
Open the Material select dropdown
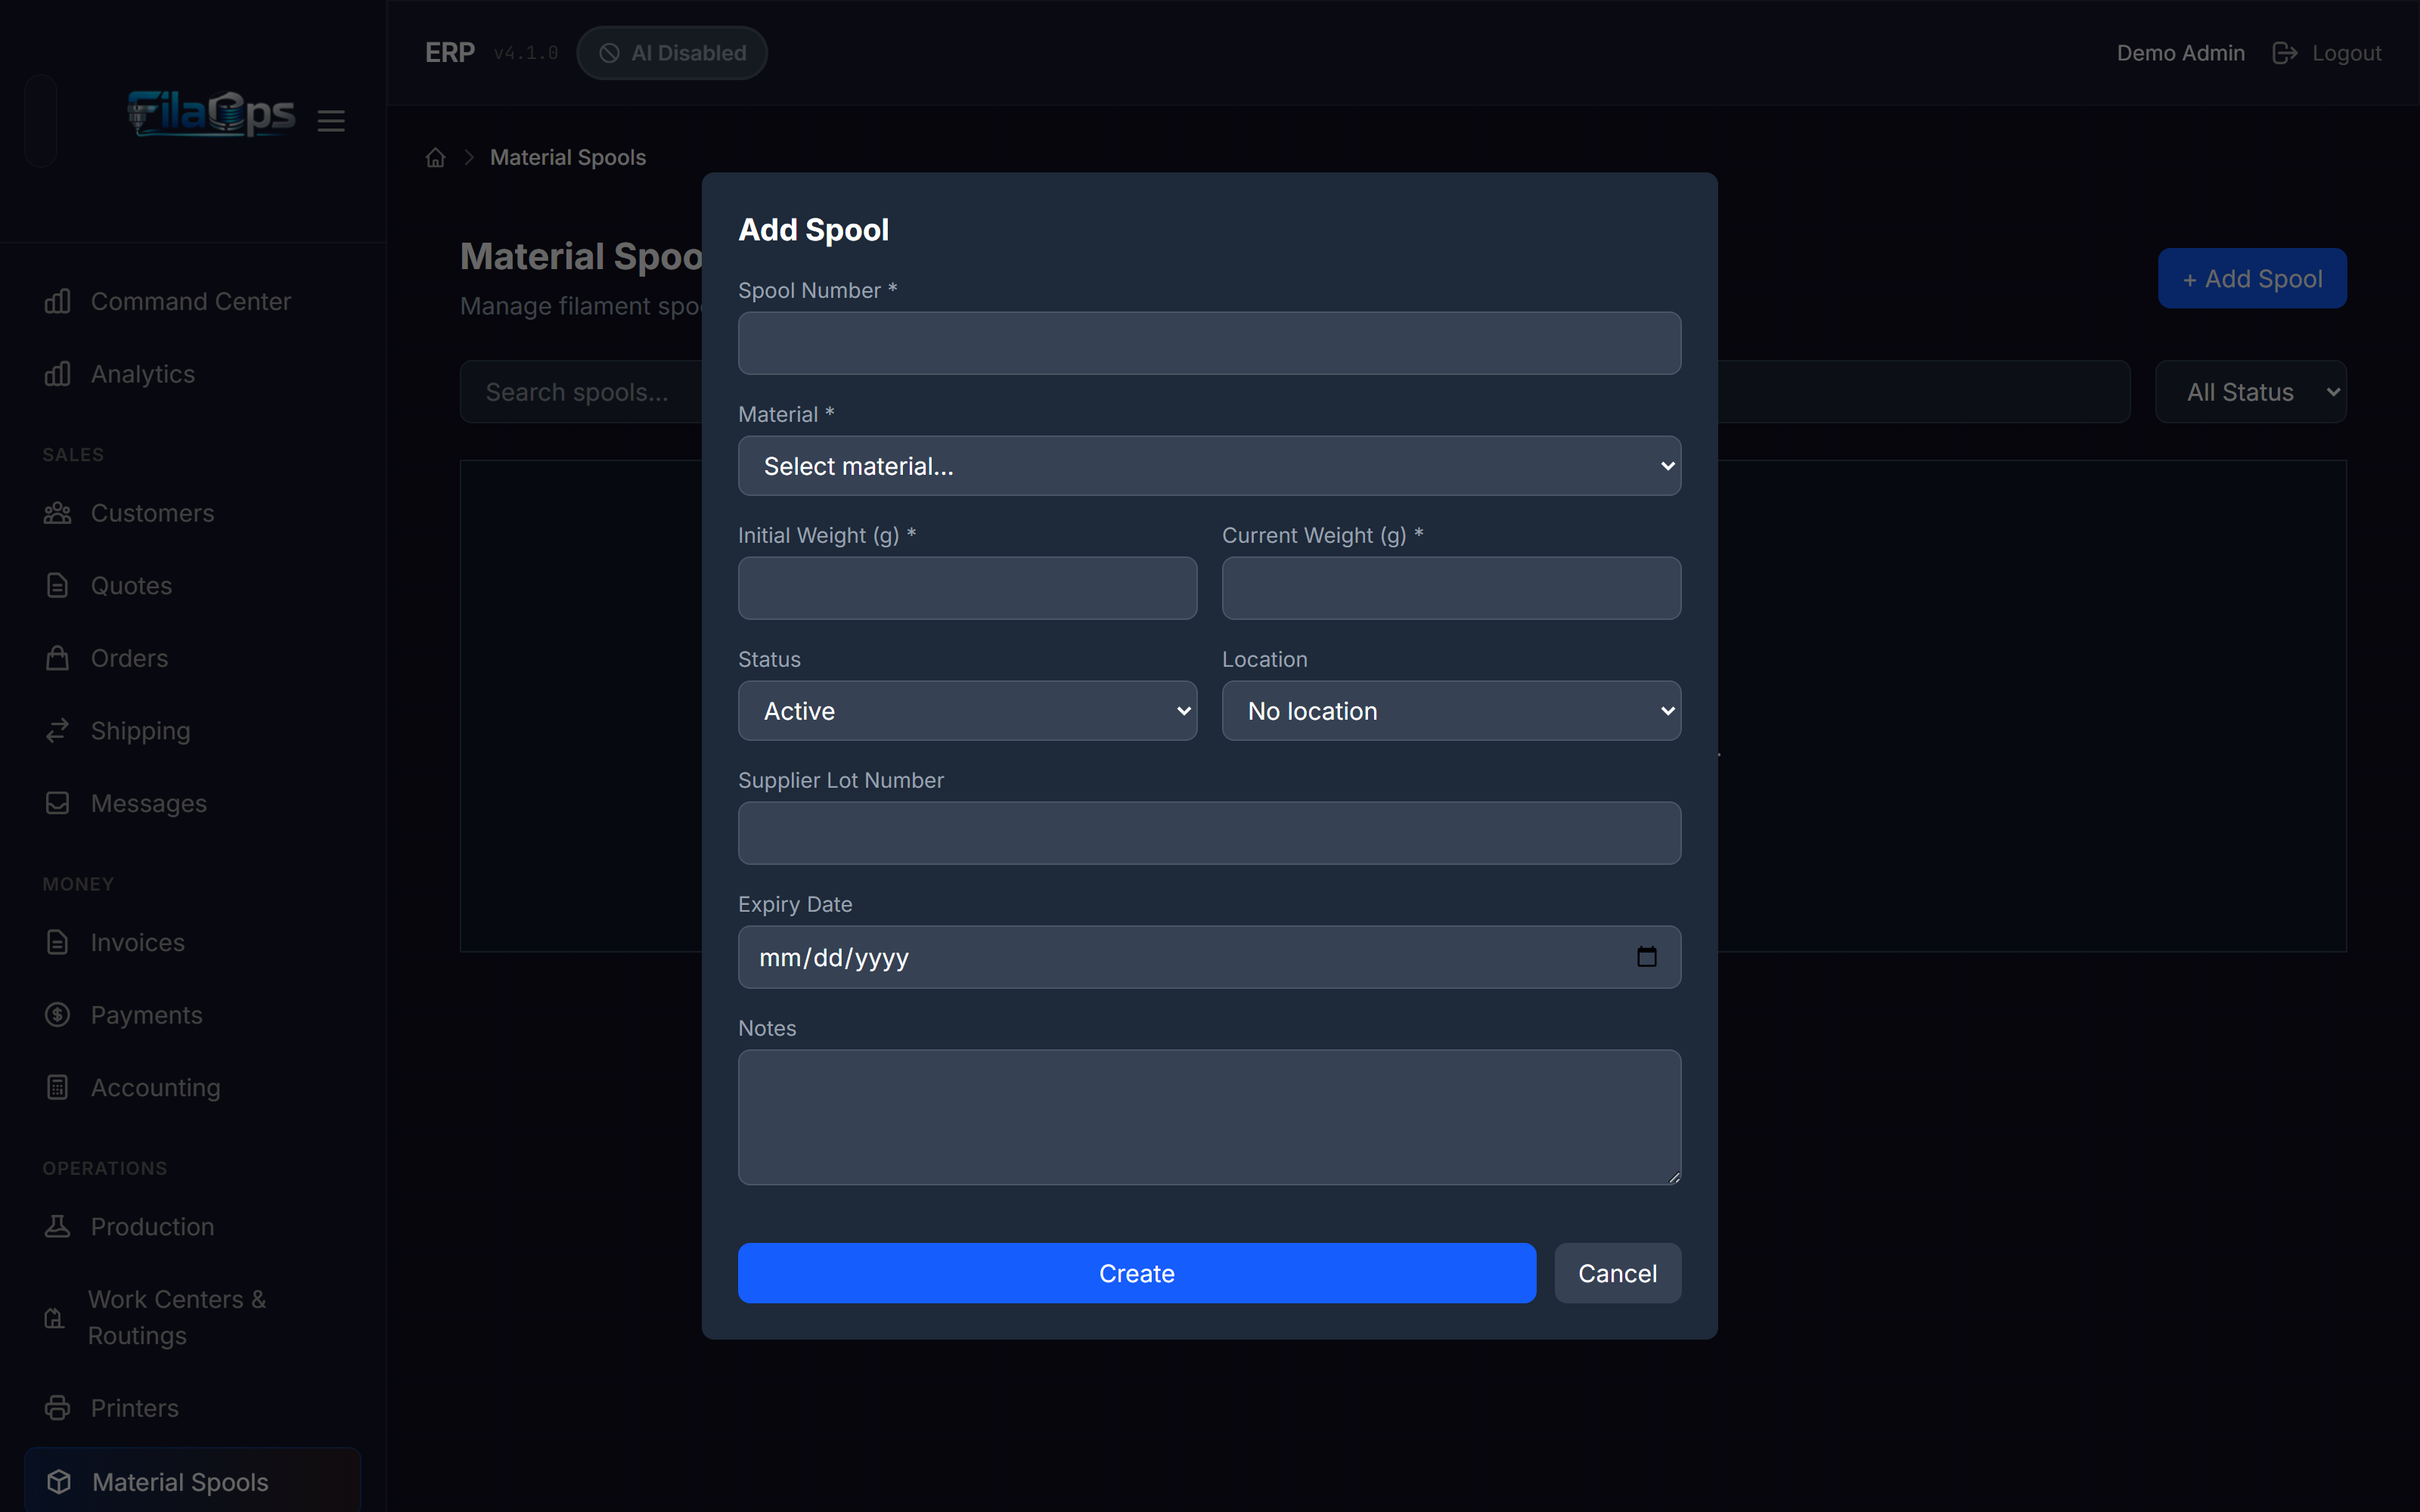[1209, 466]
